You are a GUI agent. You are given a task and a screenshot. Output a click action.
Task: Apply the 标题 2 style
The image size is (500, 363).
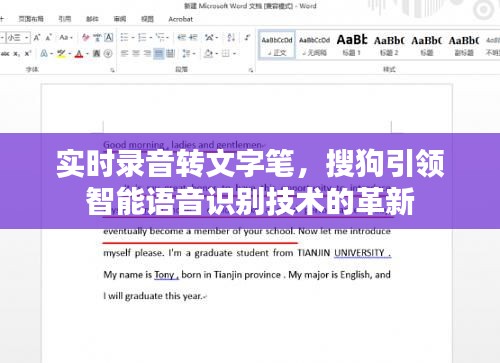click(389, 45)
